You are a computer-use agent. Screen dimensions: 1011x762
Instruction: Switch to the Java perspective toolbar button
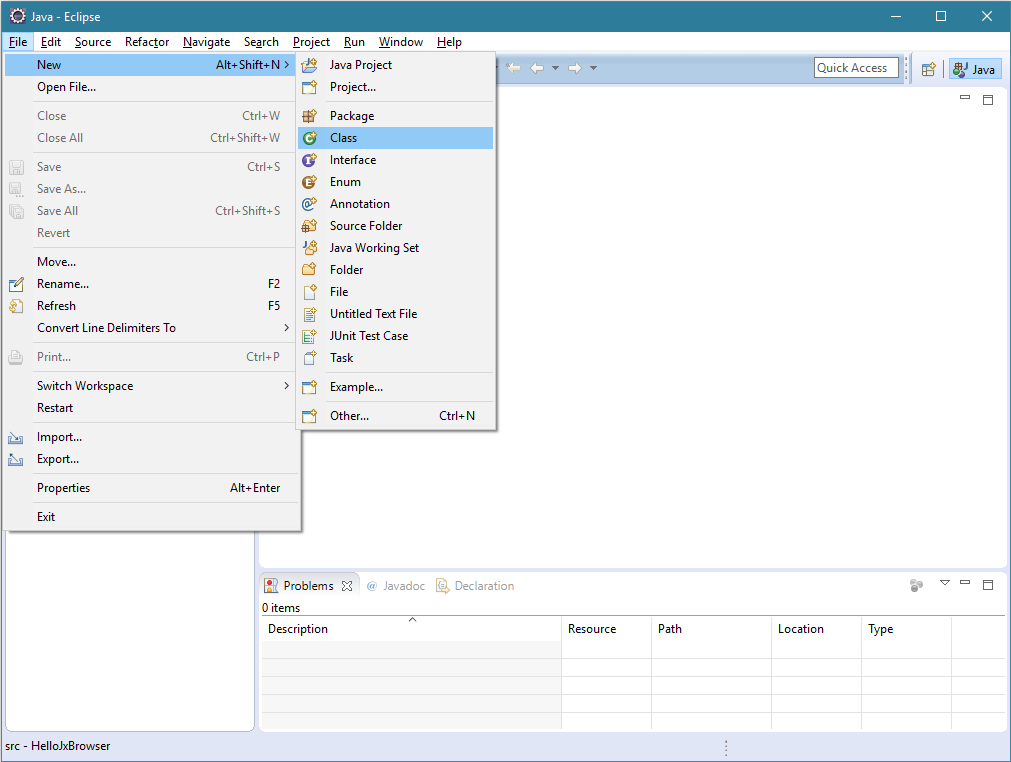pos(974,68)
